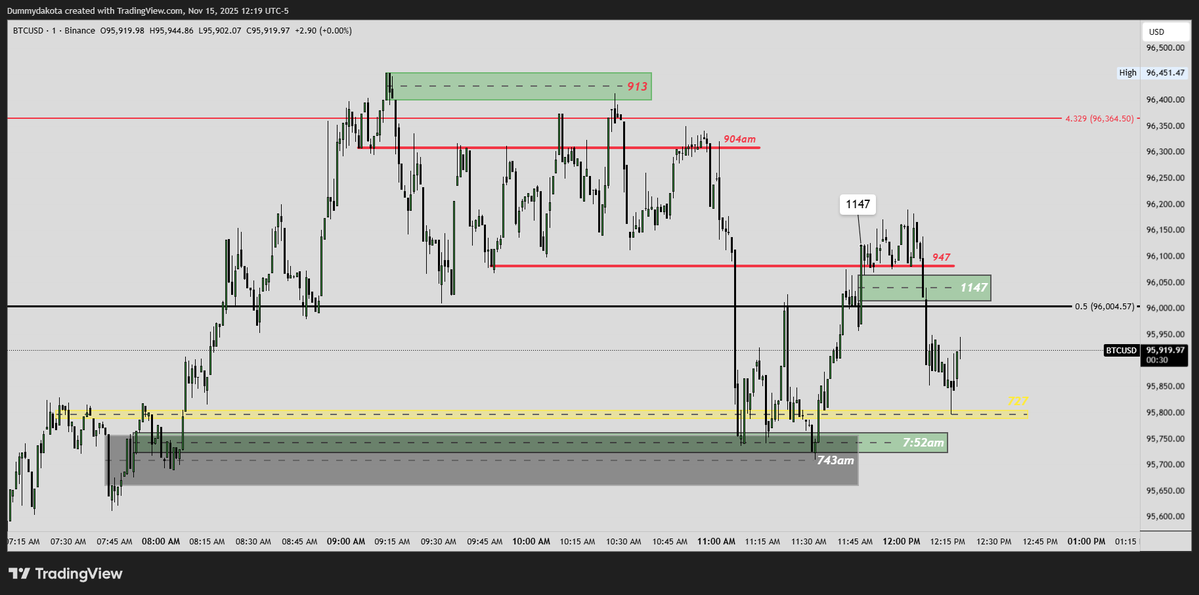The width and height of the screenshot is (1199, 595).
Task: Click the low value L95,902.07 in header
Action: click(218, 31)
